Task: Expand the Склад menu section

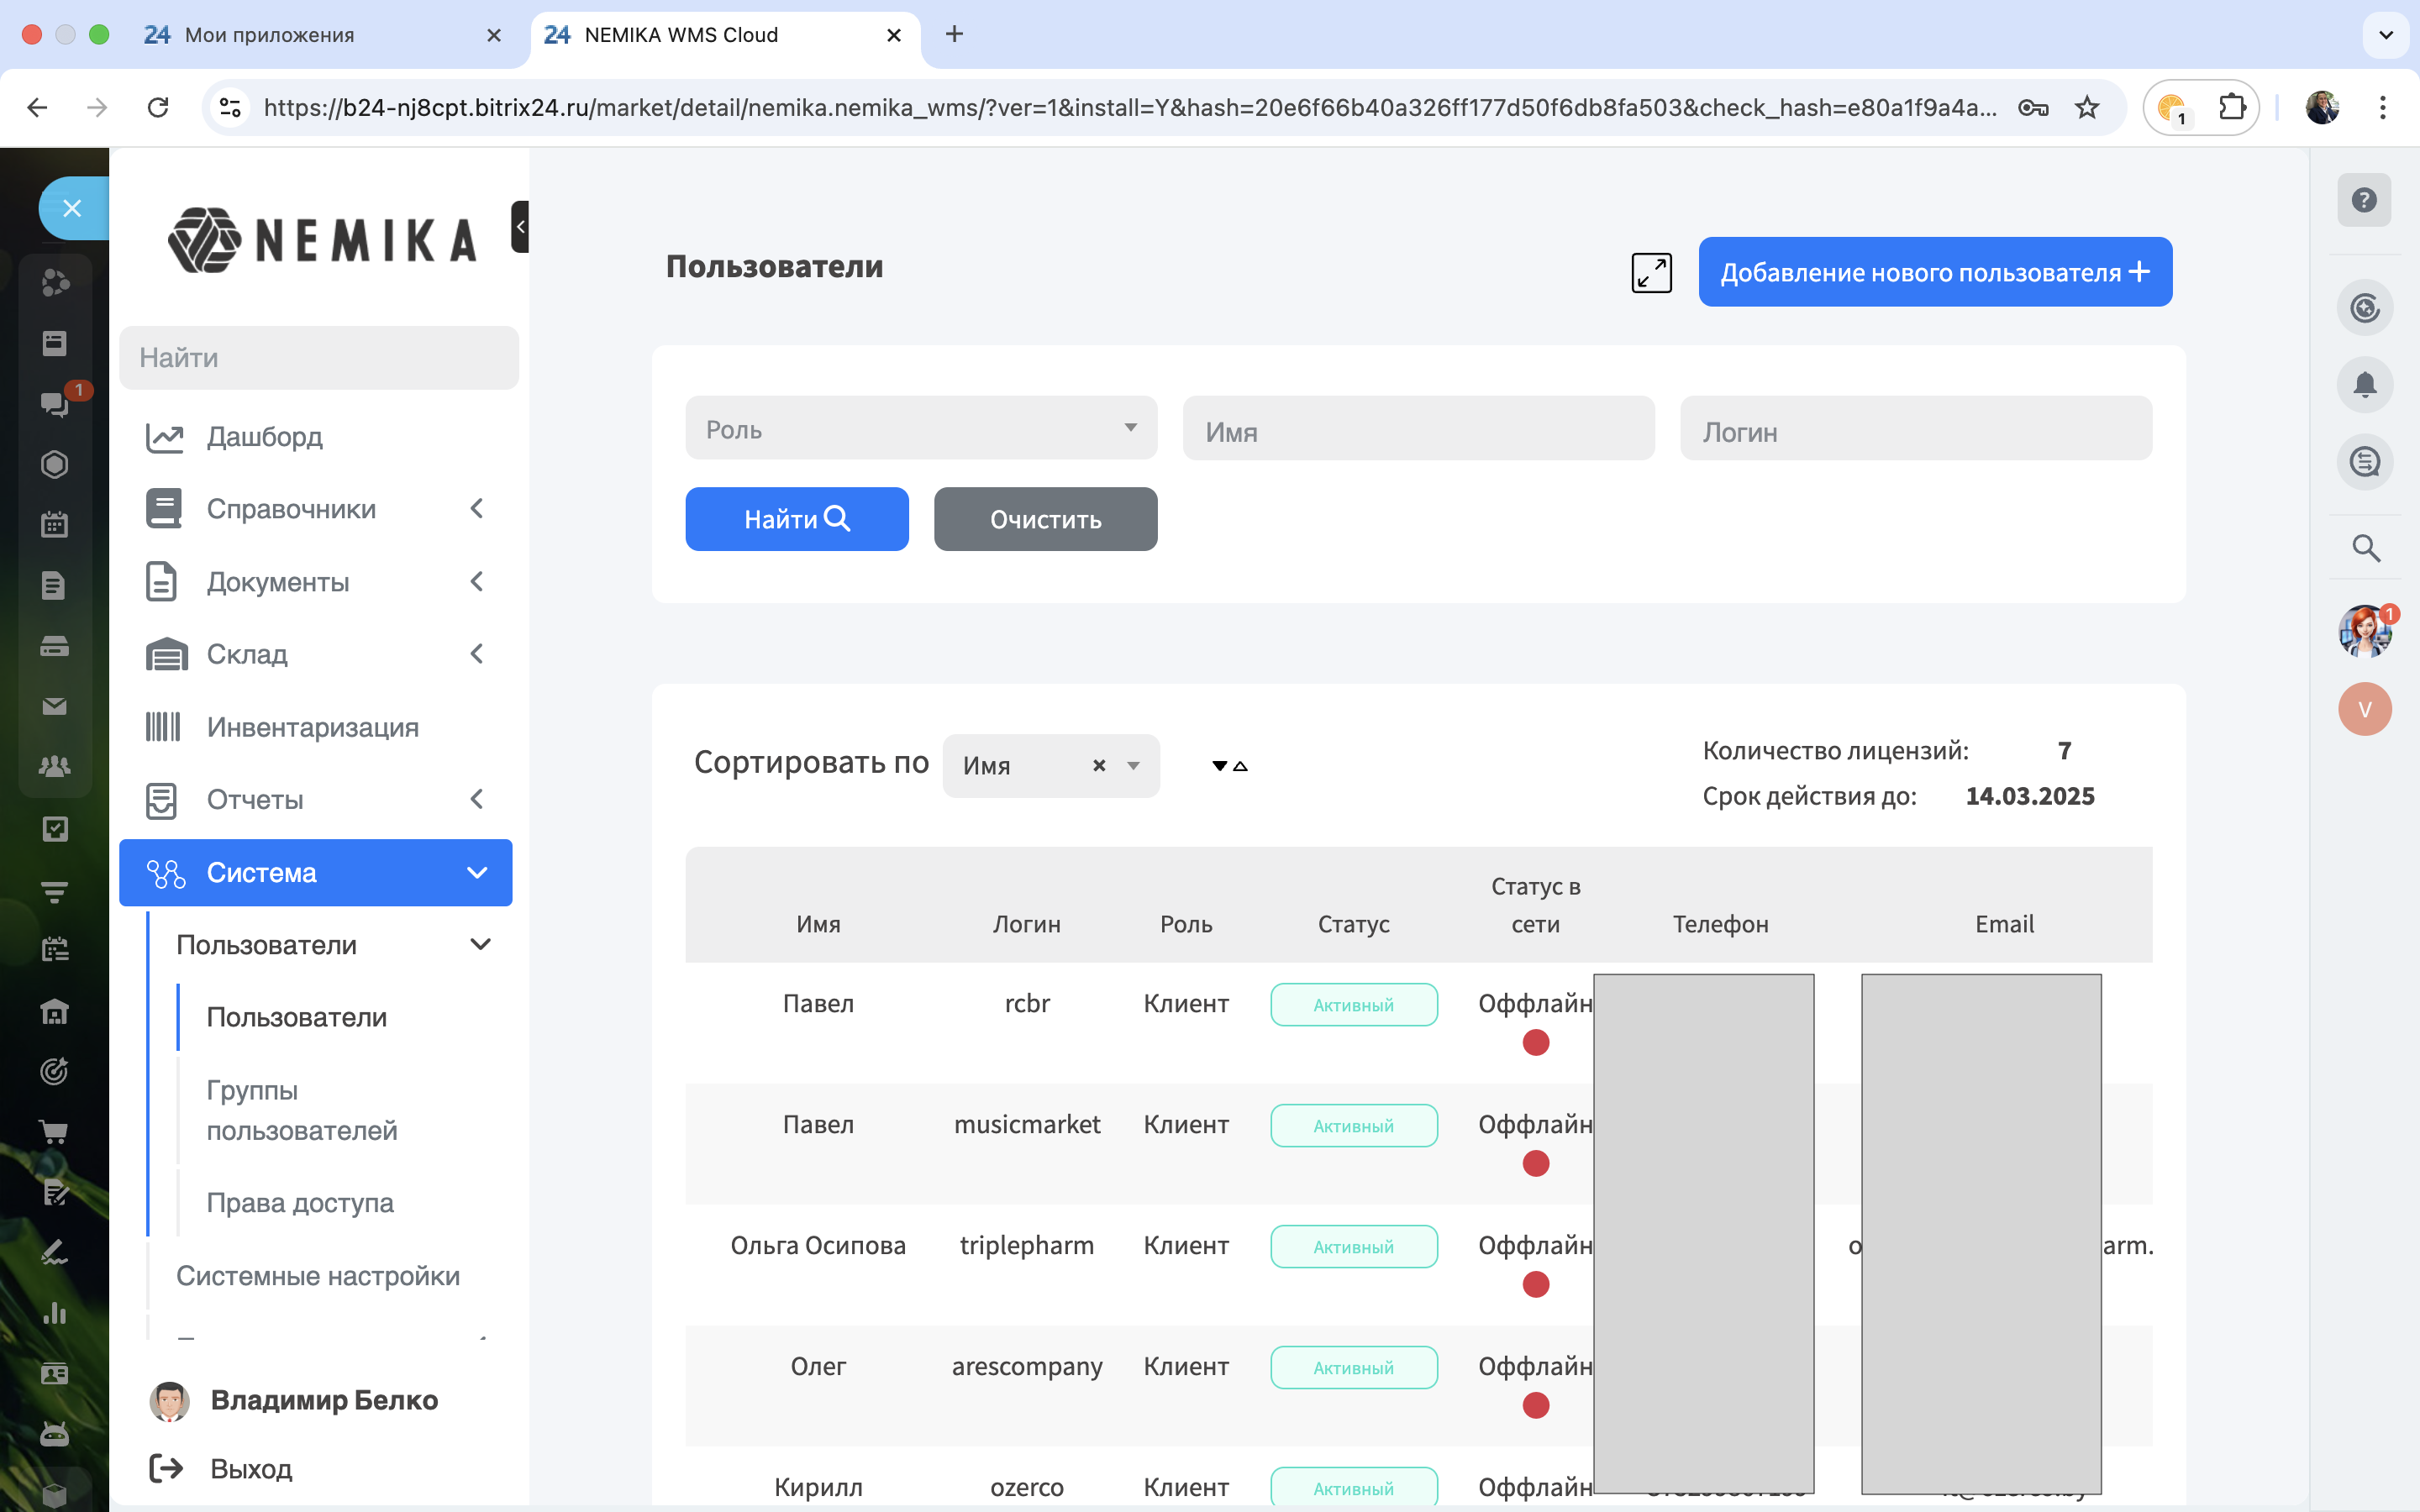Action: (x=477, y=654)
